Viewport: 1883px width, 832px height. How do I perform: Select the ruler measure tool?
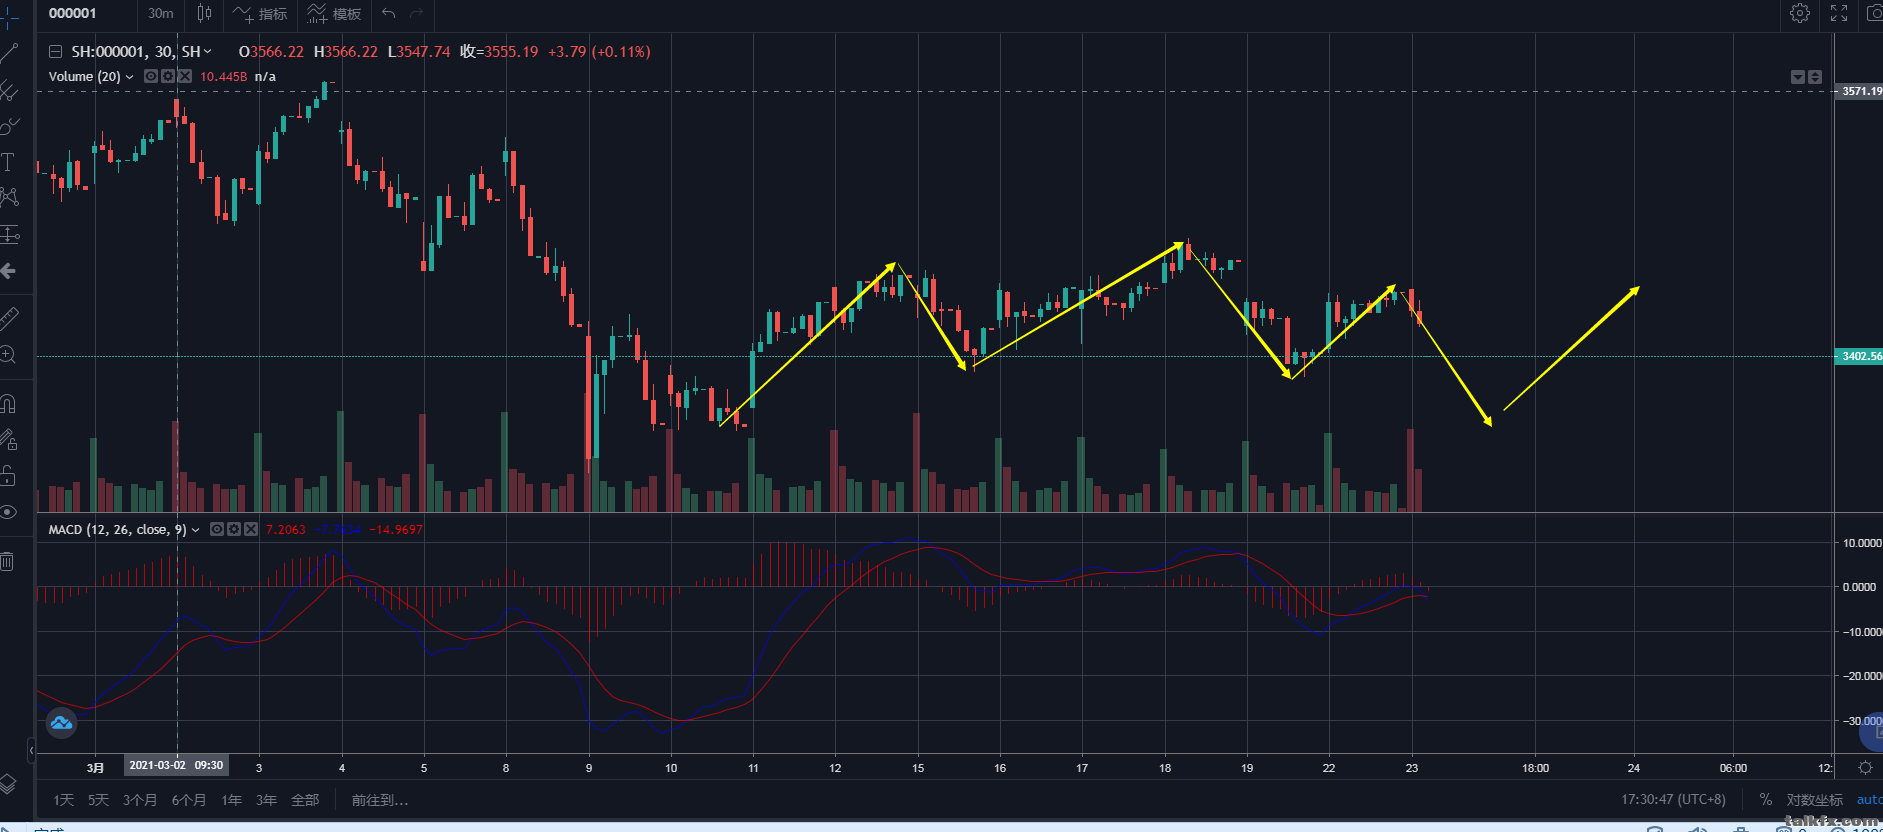click(9, 319)
